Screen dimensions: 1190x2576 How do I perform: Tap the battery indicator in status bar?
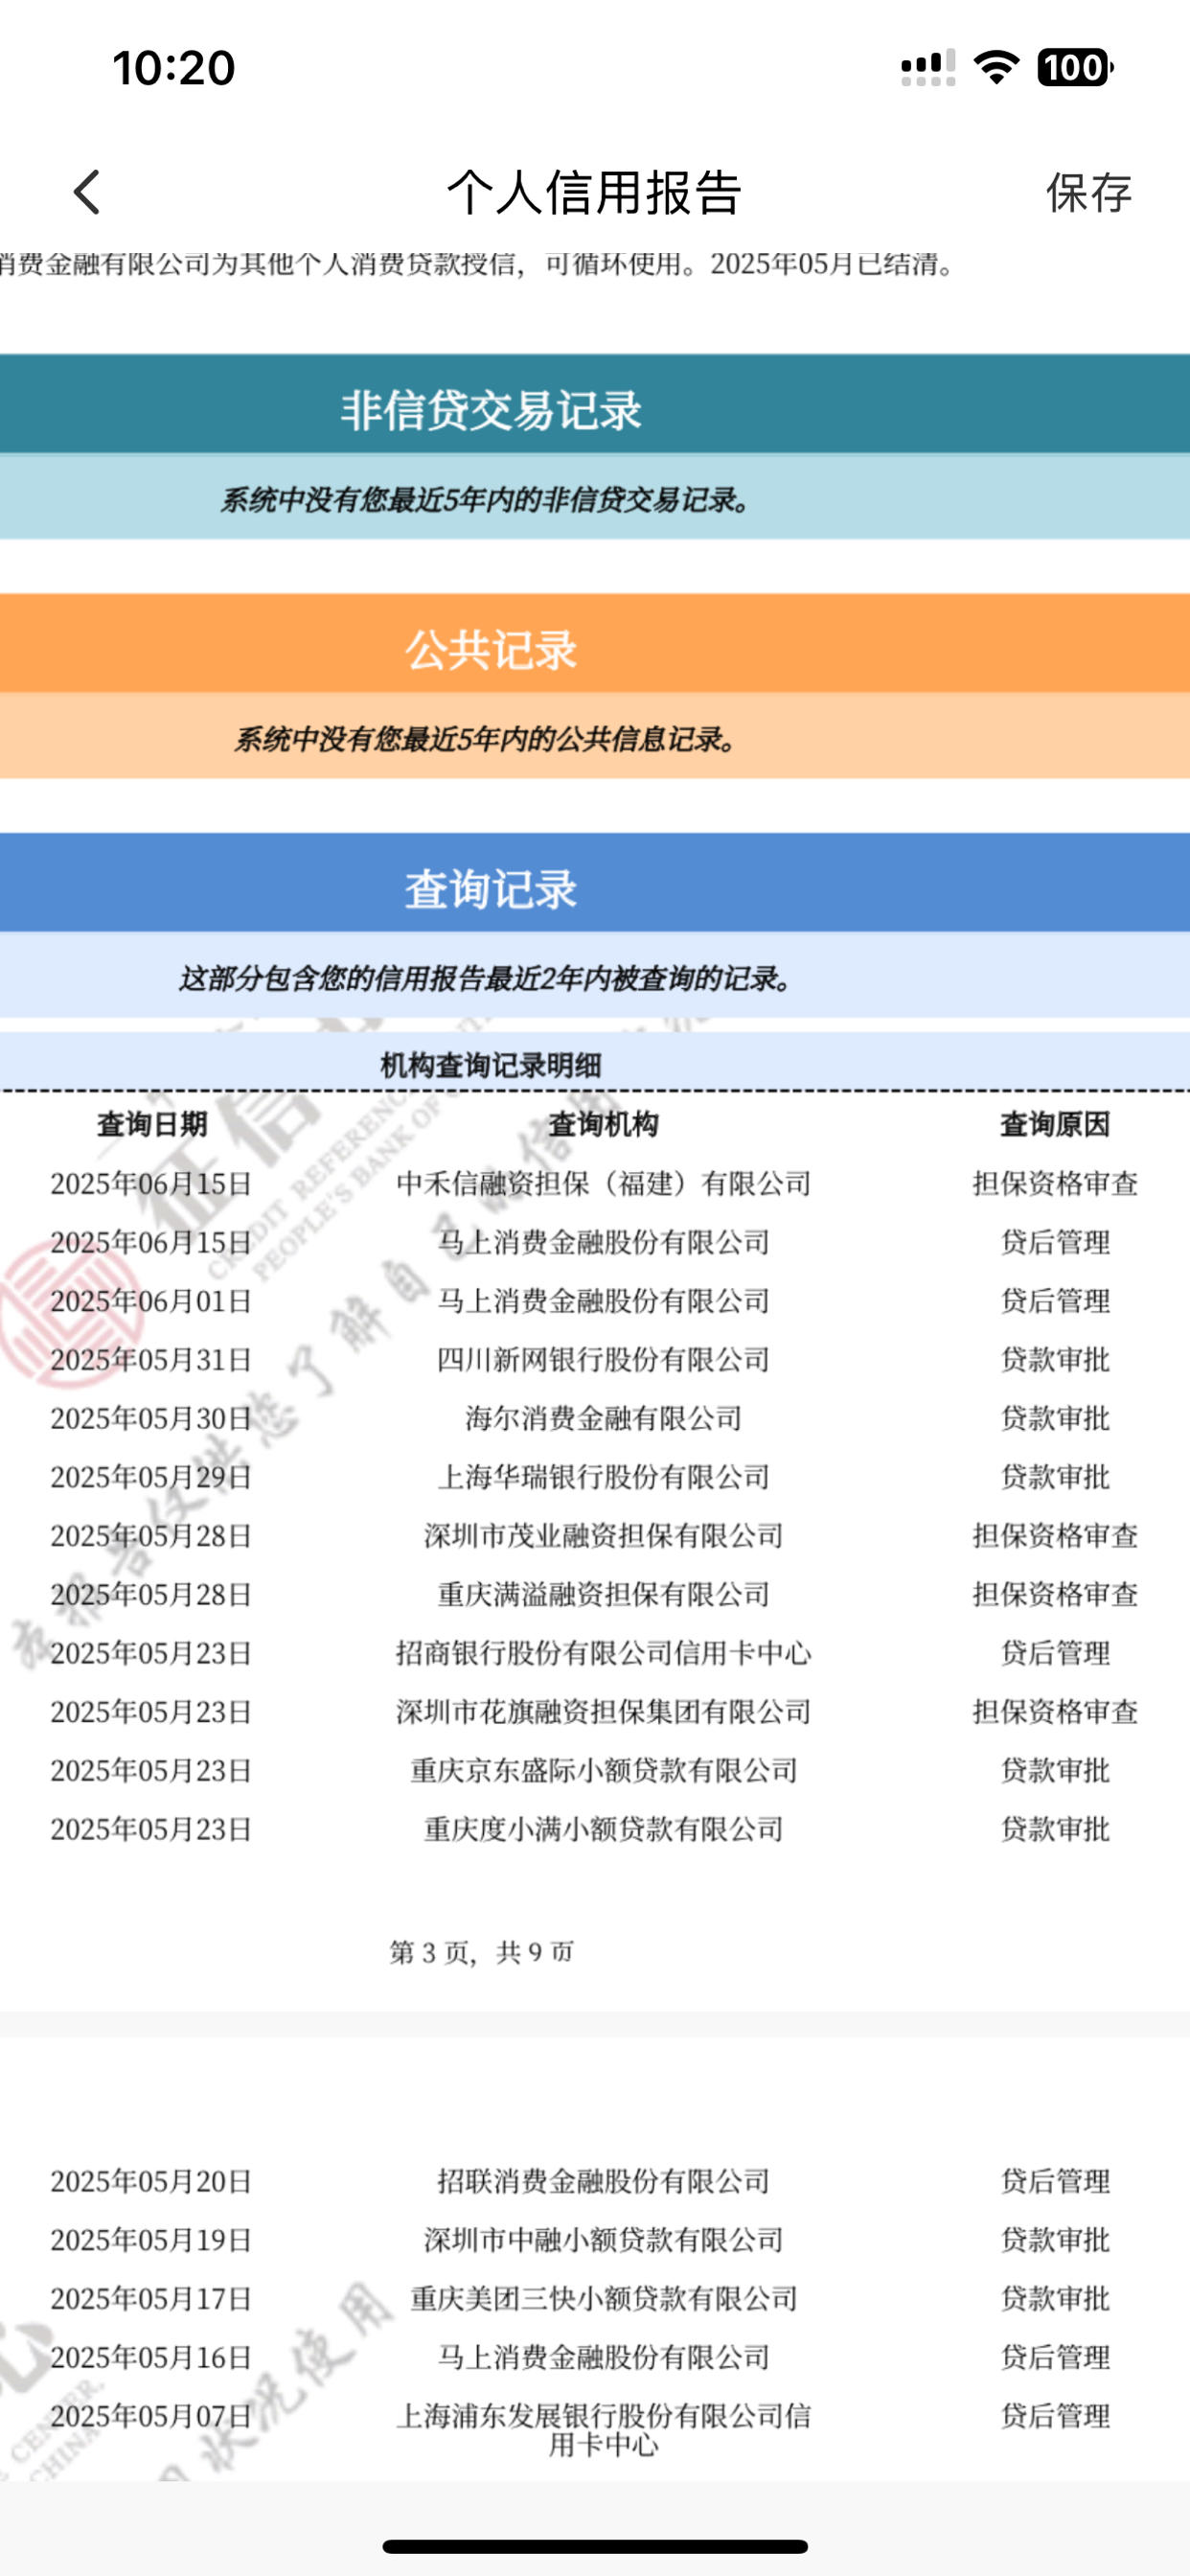[1075, 67]
